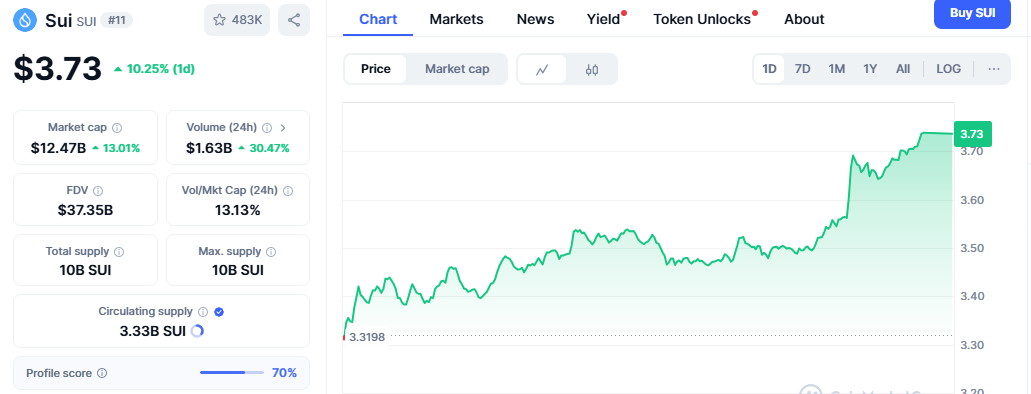This screenshot has height=394, width=1031.
Task: Open the News tab
Action: [535, 19]
